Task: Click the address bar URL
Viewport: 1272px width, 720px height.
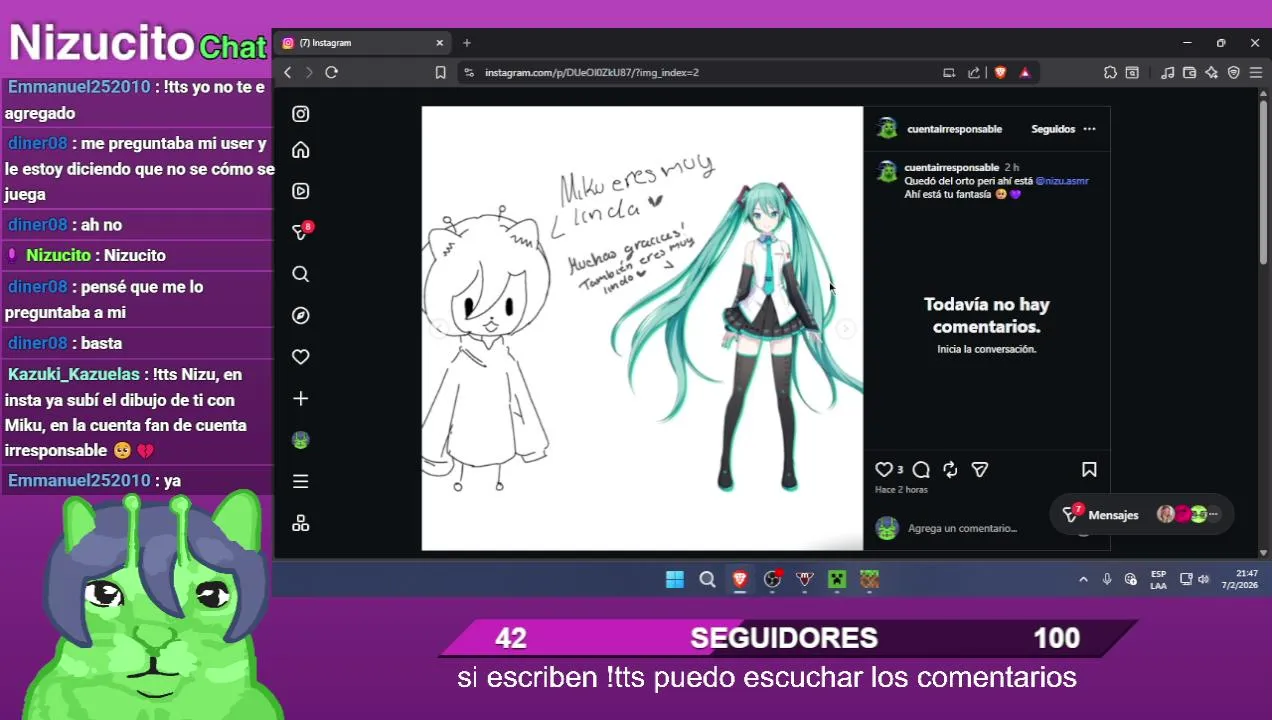Action: (x=592, y=72)
